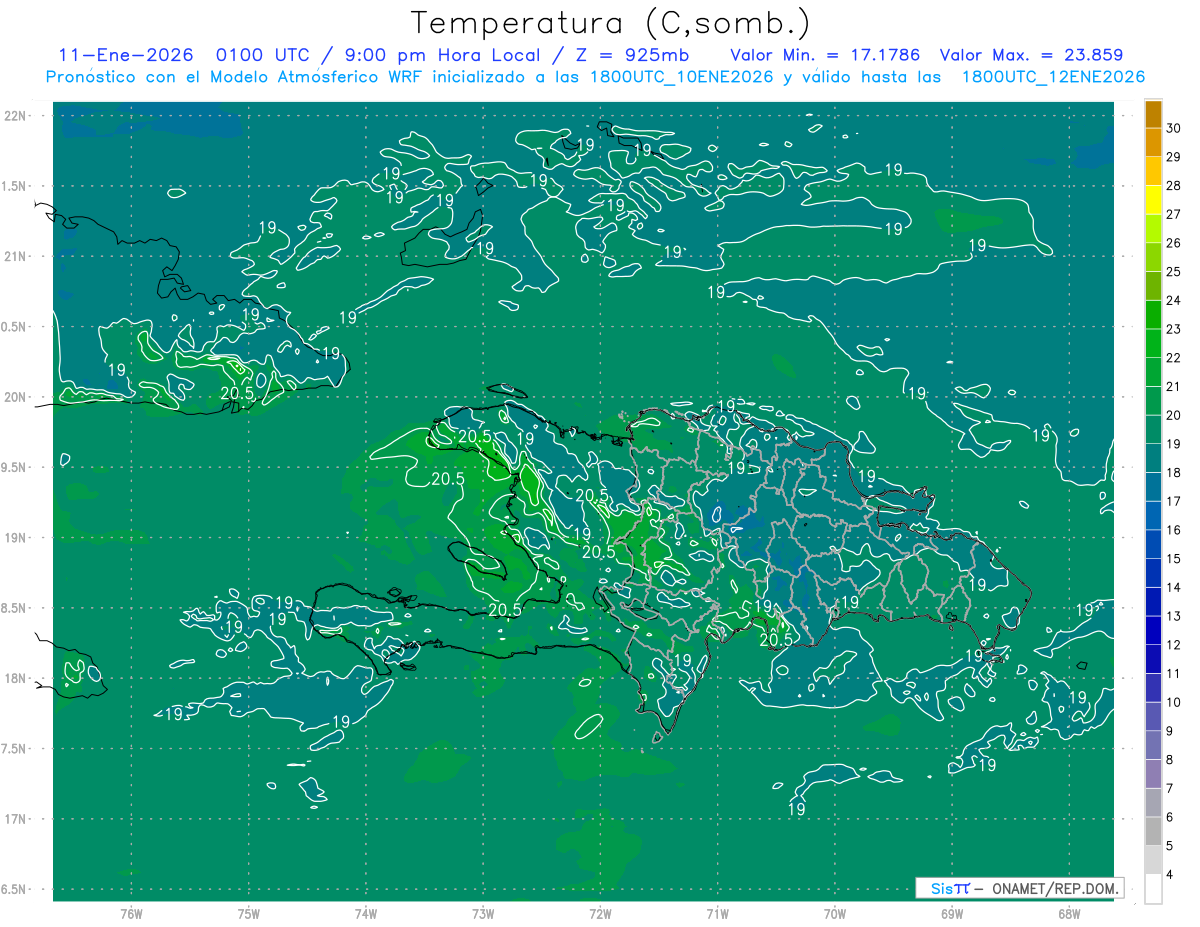1200x927 pixels.
Task: Click gray legend swatch between 5 and 6
Action: [x=1153, y=832]
